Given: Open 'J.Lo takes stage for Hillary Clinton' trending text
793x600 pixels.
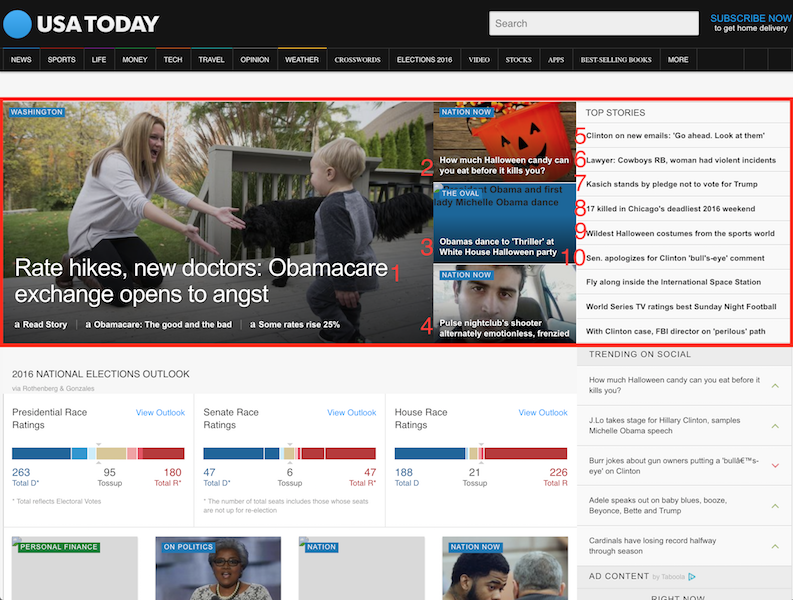Looking at the screenshot, I should pyautogui.click(x=664, y=425).
